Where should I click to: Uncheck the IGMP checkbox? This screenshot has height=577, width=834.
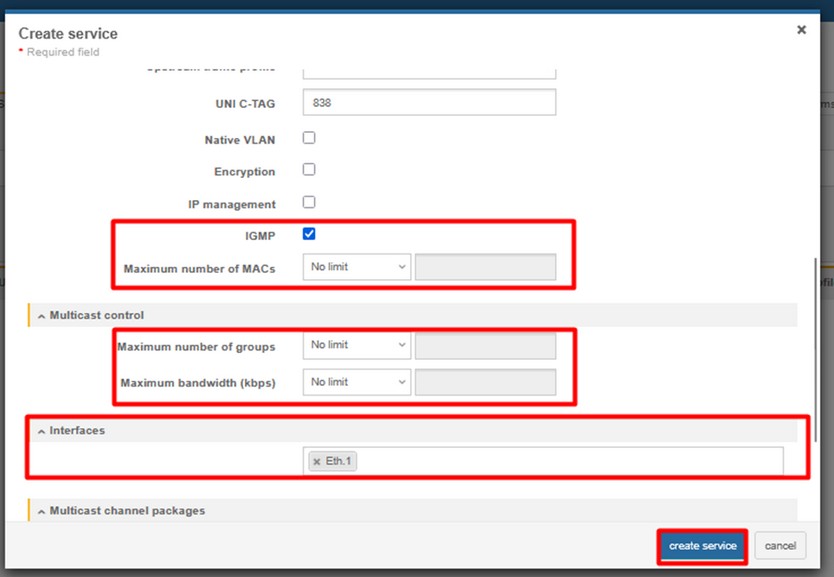point(309,234)
